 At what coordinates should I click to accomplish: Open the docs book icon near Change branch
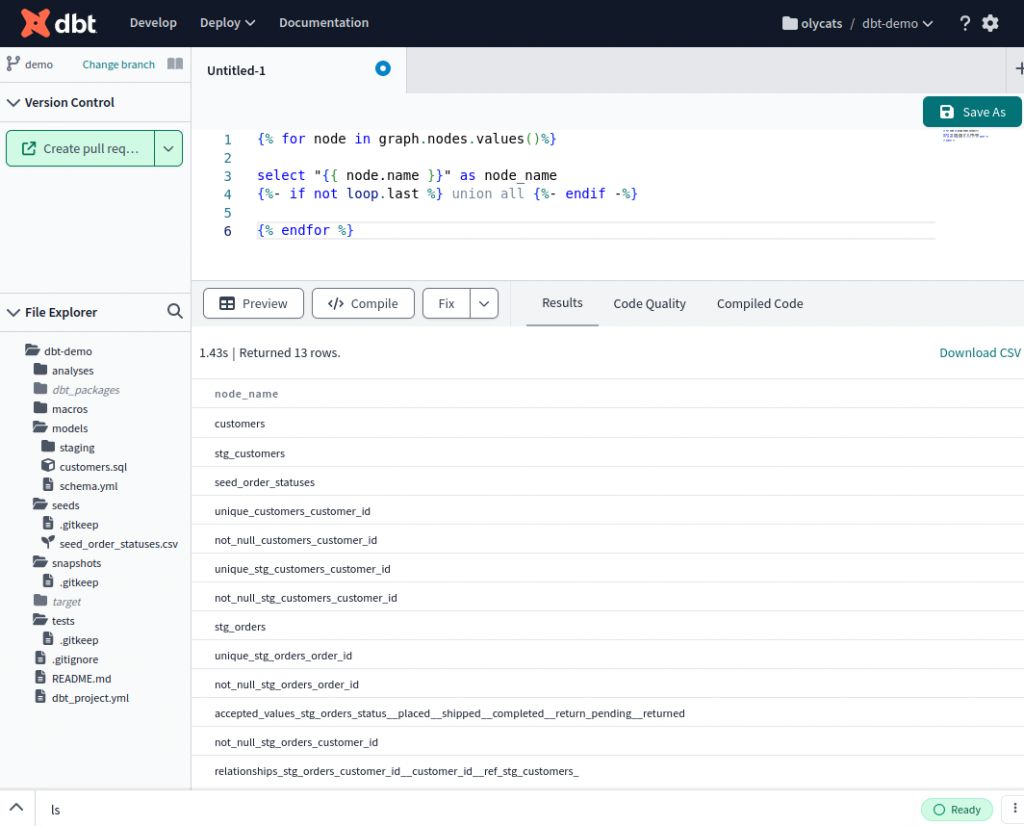pyautogui.click(x=175, y=63)
